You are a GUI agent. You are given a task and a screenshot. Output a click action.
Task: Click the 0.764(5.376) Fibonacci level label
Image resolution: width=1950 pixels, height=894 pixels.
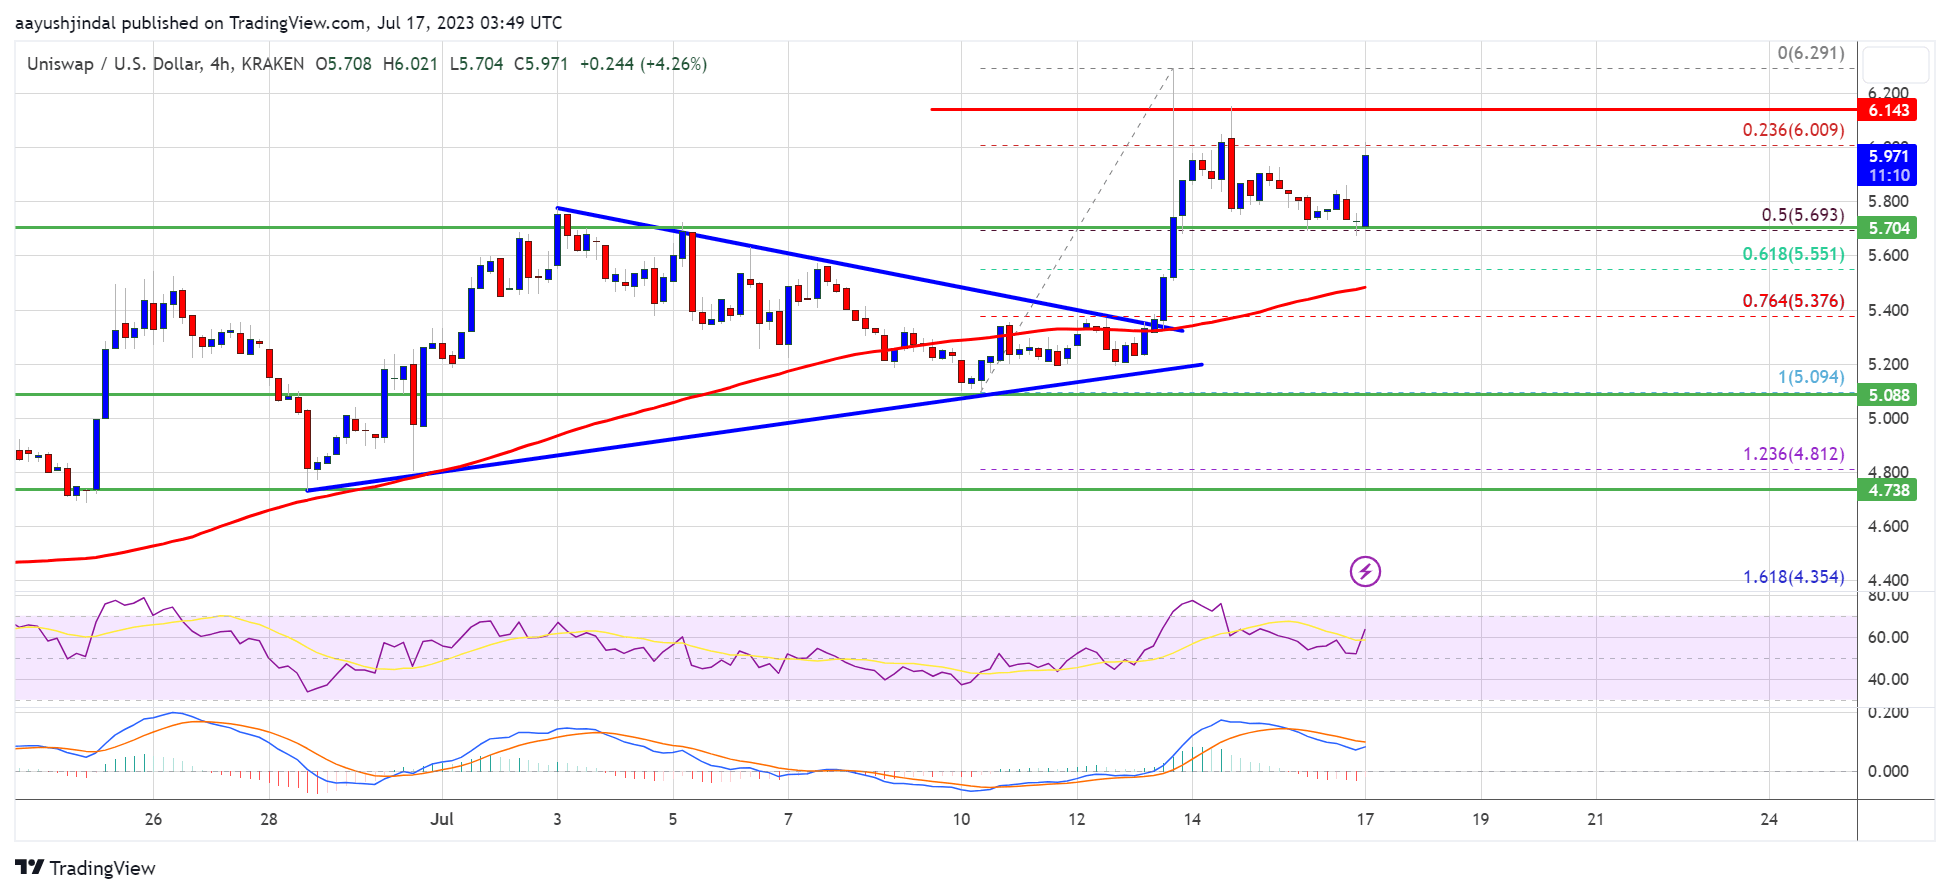click(x=1793, y=301)
